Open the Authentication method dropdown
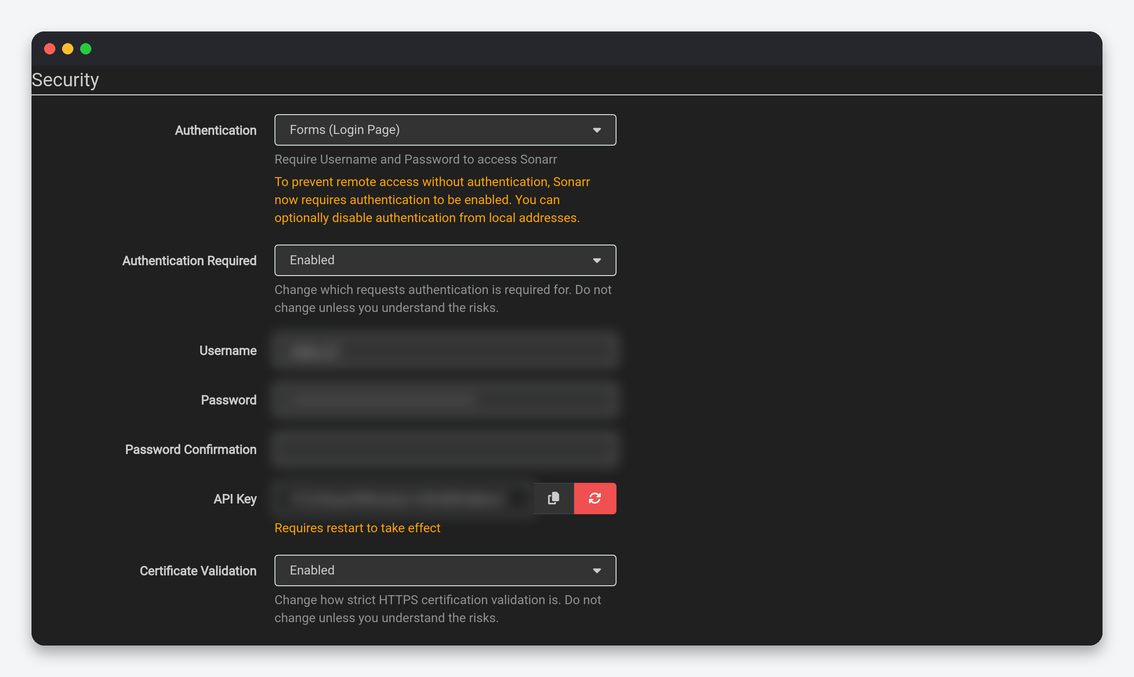This screenshot has height=677, width=1134. tap(446, 130)
